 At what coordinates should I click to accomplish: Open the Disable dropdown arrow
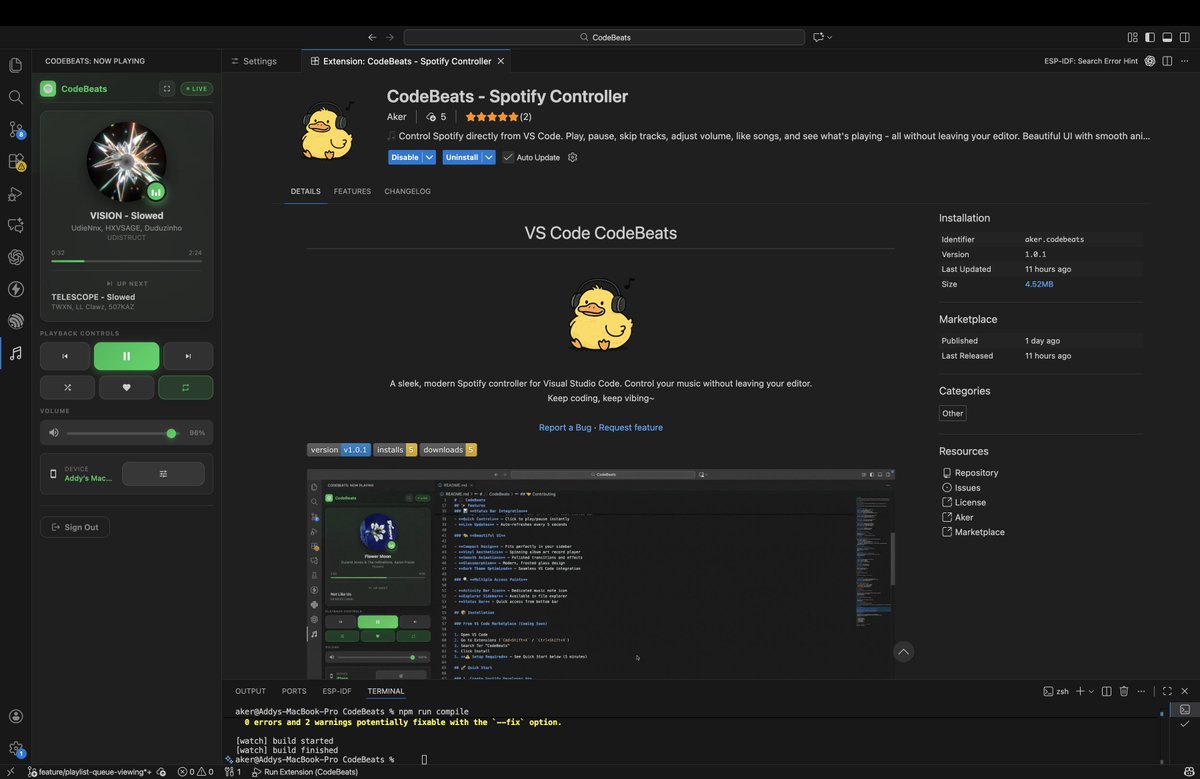click(429, 157)
